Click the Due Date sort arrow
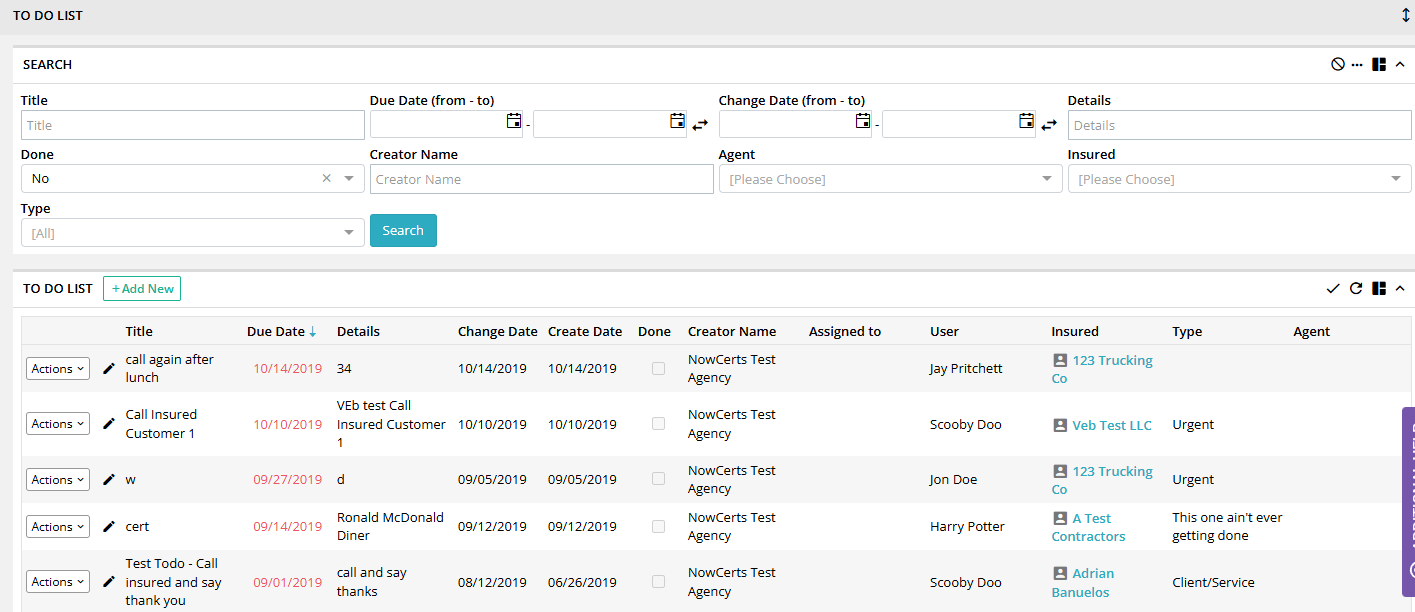 point(313,332)
